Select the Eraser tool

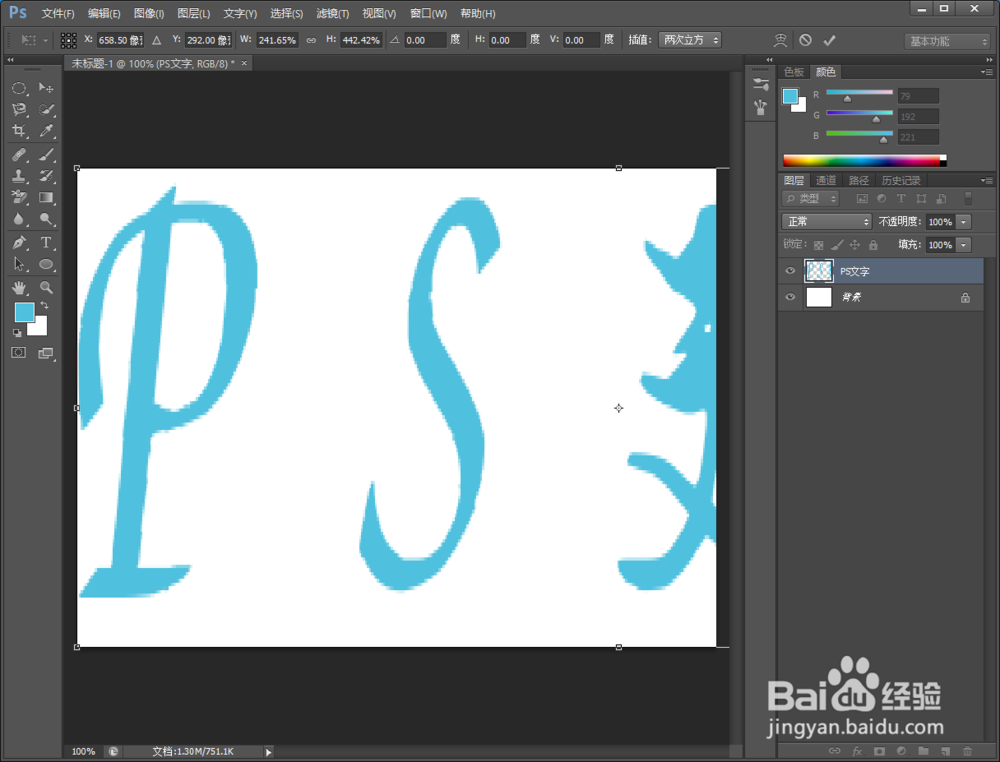tap(19, 198)
